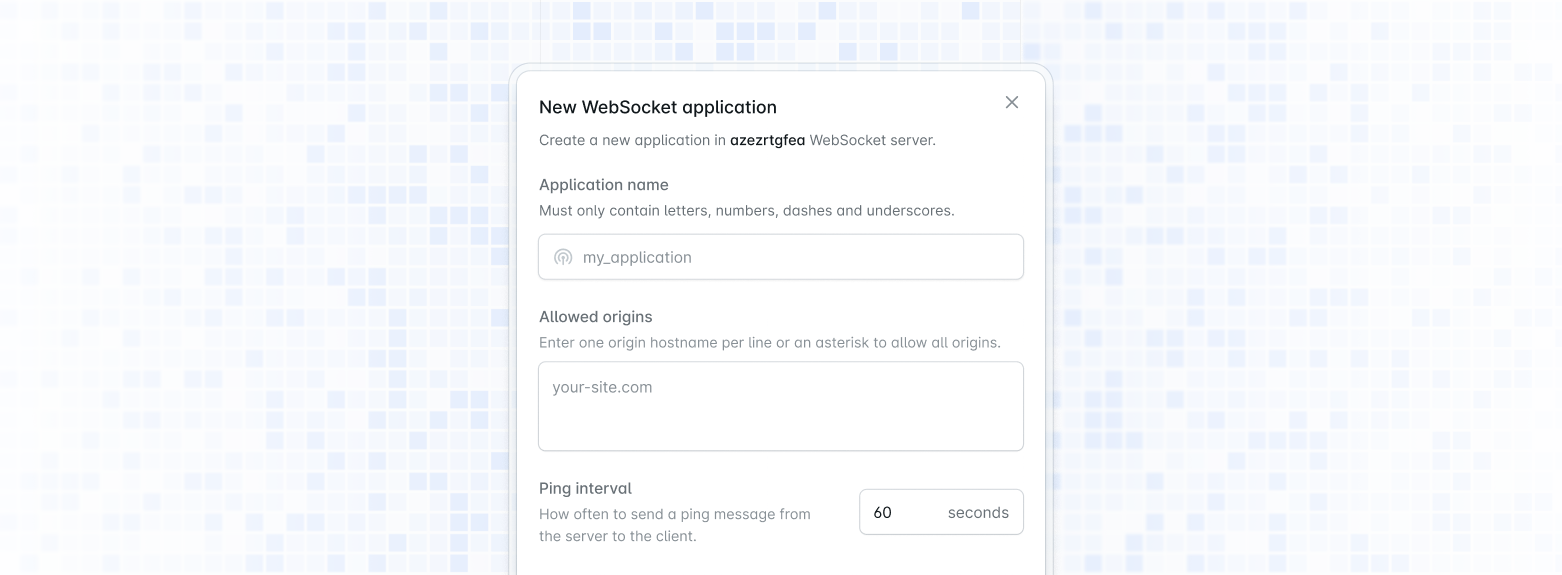Click the "60" value in Ping interval
This screenshot has height=575, width=1562.
click(x=882, y=512)
